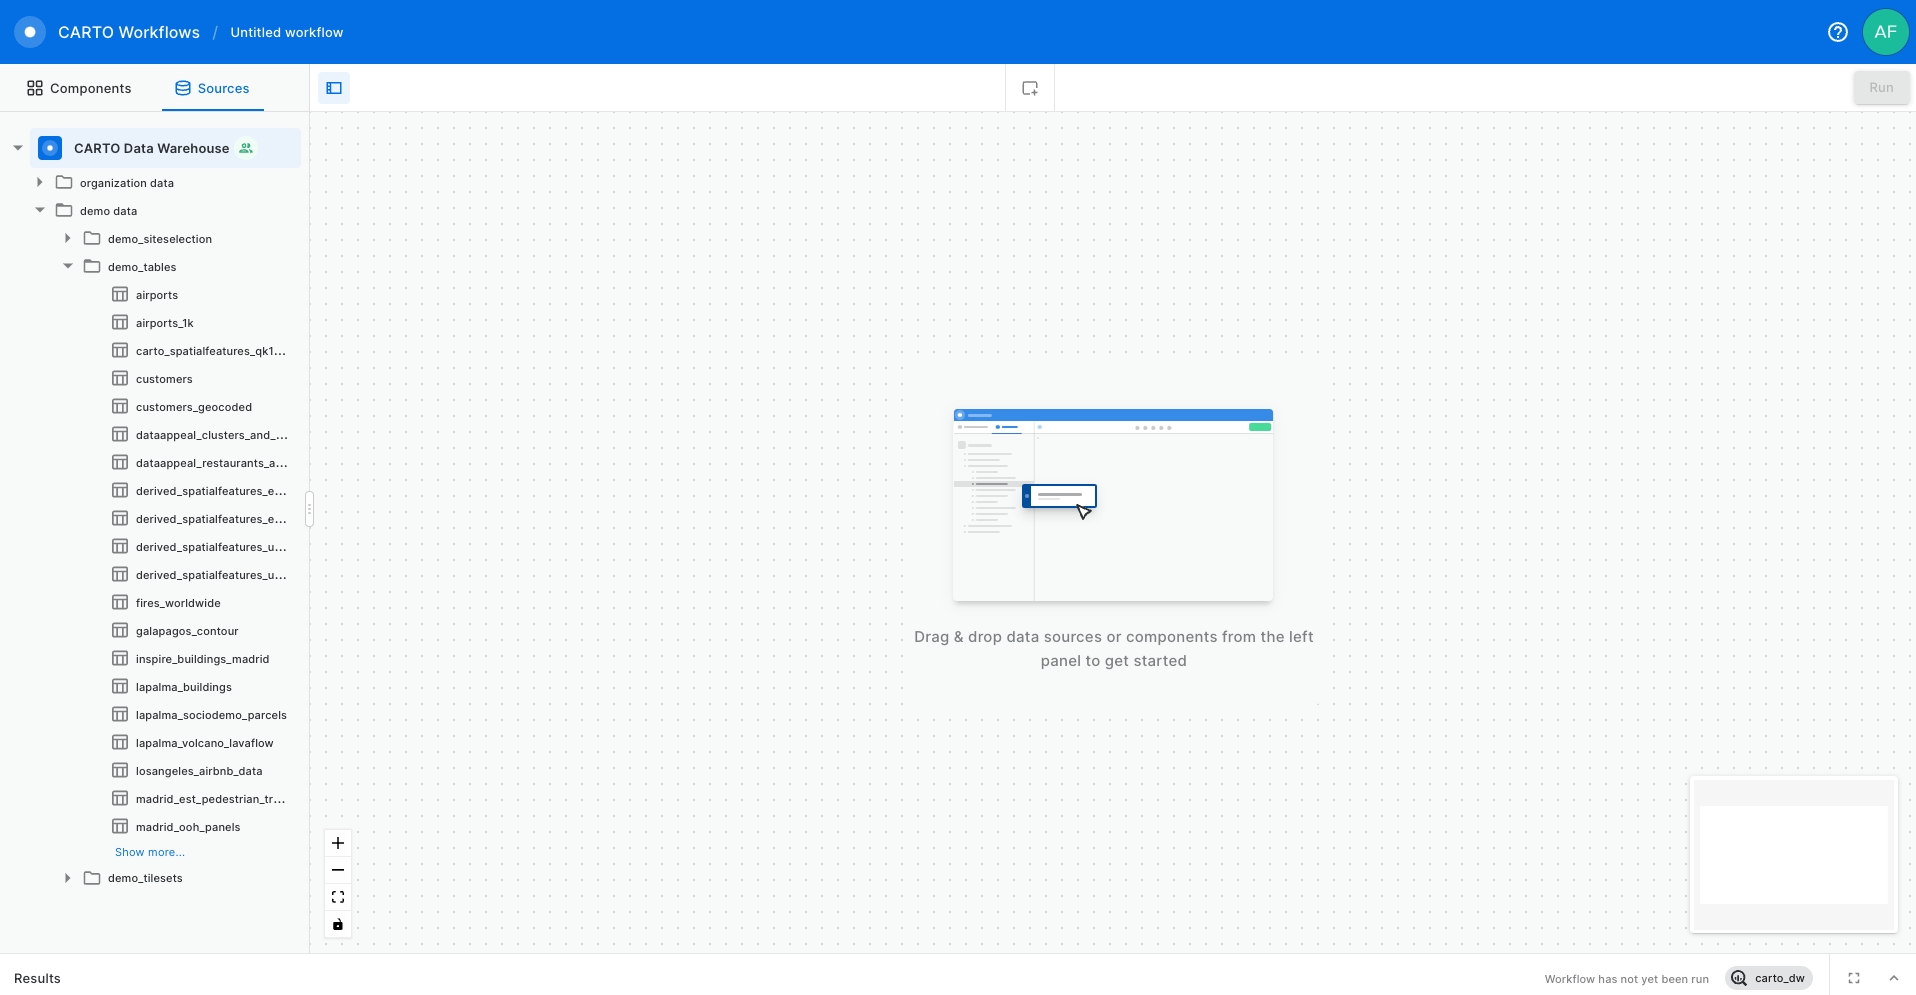Select losangeles_airbnb_data table
Image resolution: width=1916 pixels, height=995 pixels.
(199, 771)
